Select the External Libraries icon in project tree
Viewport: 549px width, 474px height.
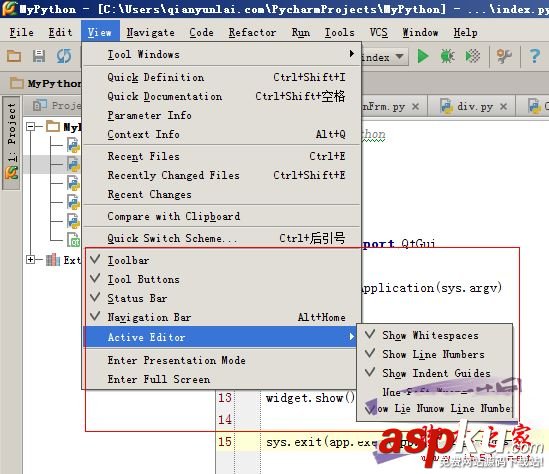[53, 260]
